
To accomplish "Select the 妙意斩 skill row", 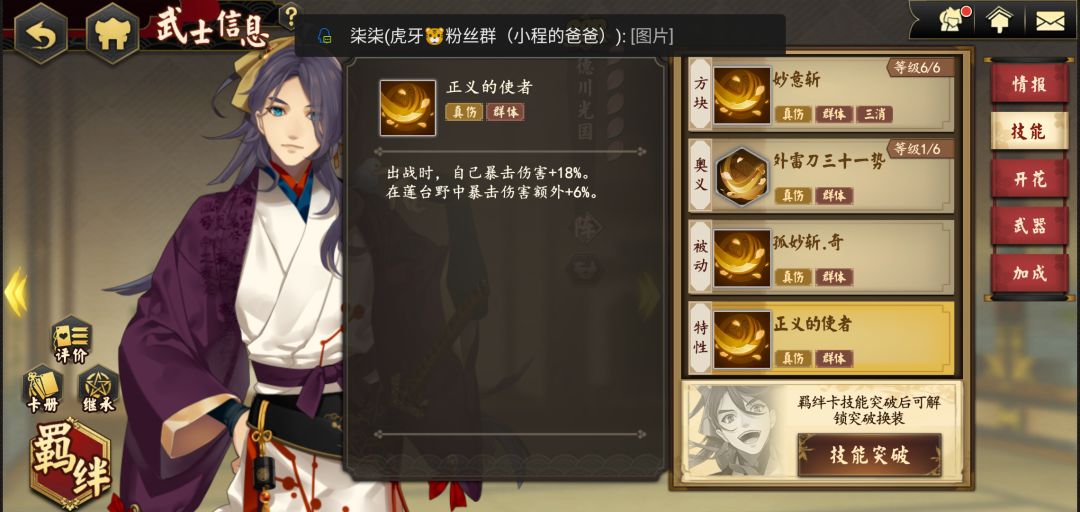I will tap(822, 95).
